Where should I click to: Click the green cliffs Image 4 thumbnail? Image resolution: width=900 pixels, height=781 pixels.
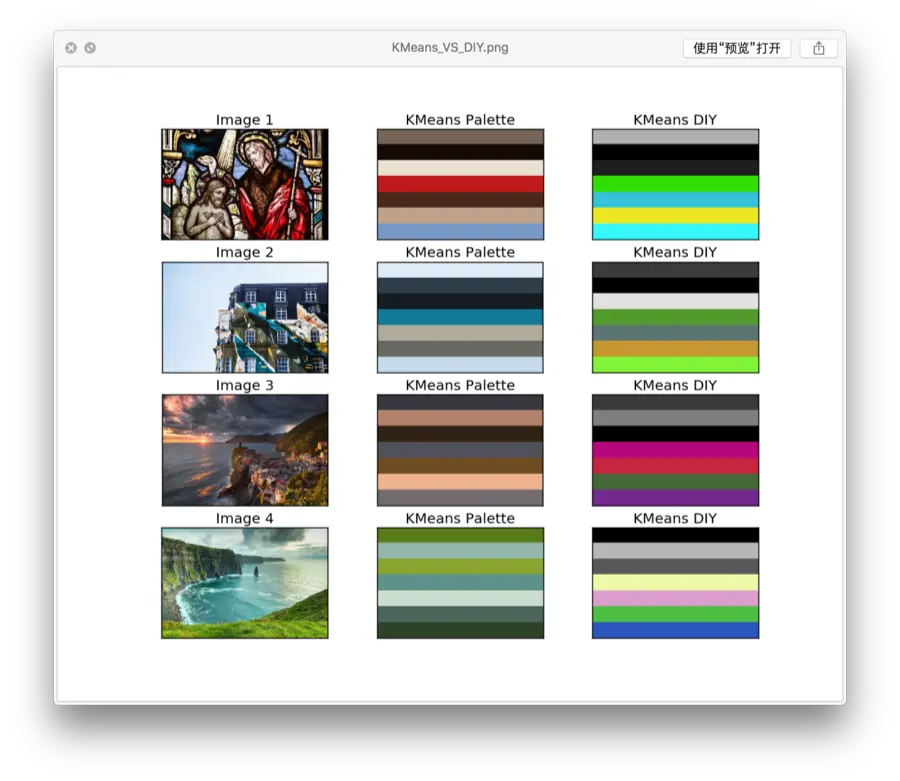[x=245, y=583]
